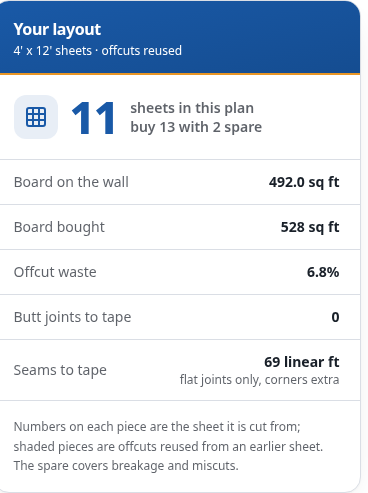
Task: Click 'The spare covers breakage' footnote
Action: (x=126, y=466)
